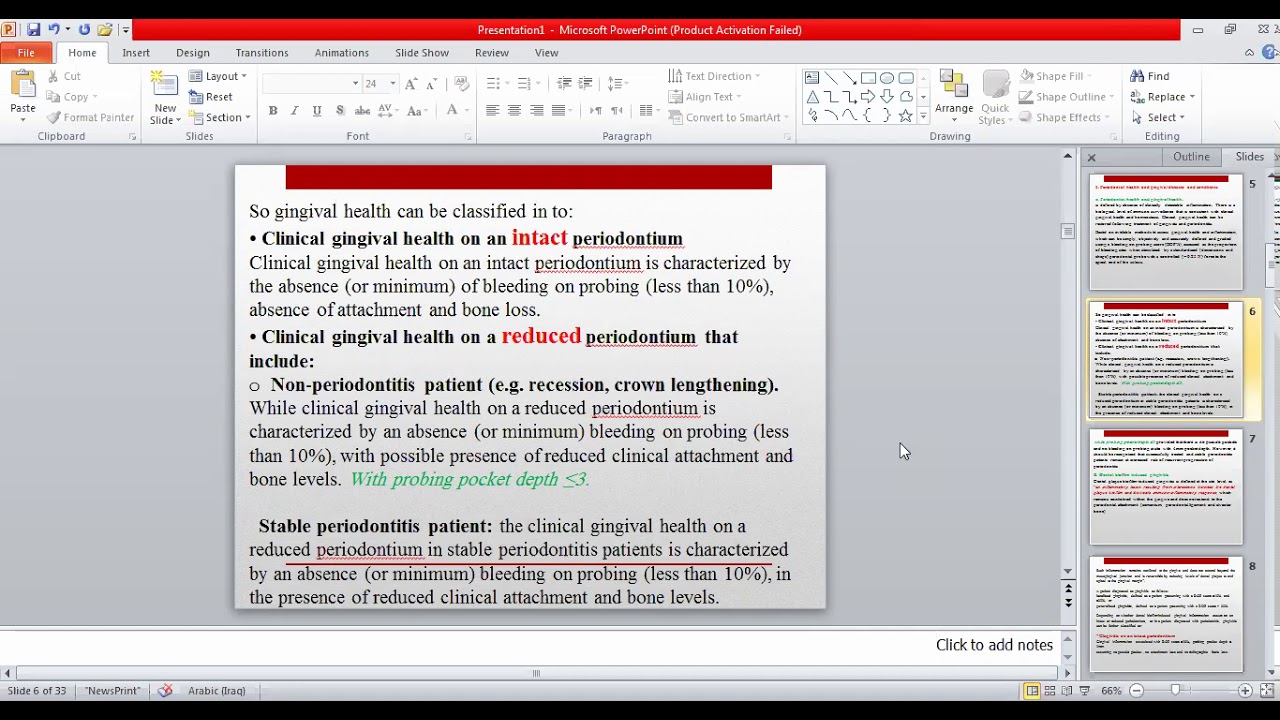Select the Rectangle shape in gallery

[x=868, y=78]
